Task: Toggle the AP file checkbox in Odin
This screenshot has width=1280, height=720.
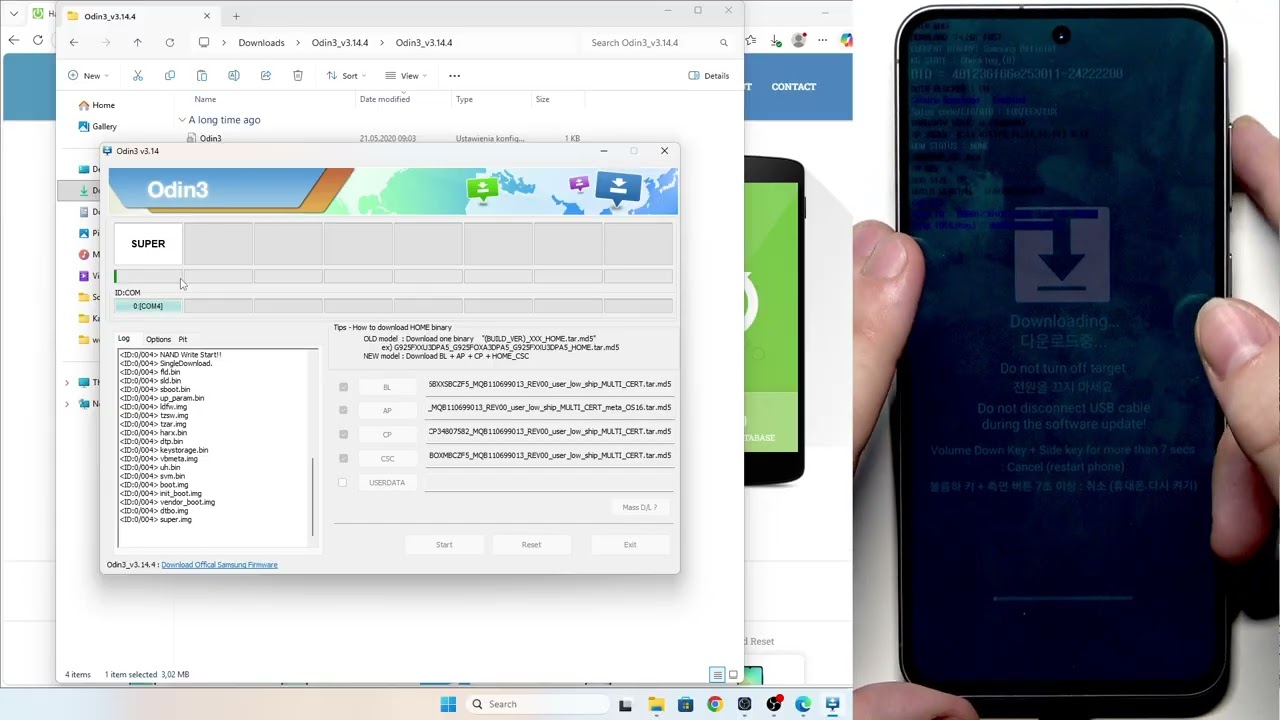Action: click(343, 410)
